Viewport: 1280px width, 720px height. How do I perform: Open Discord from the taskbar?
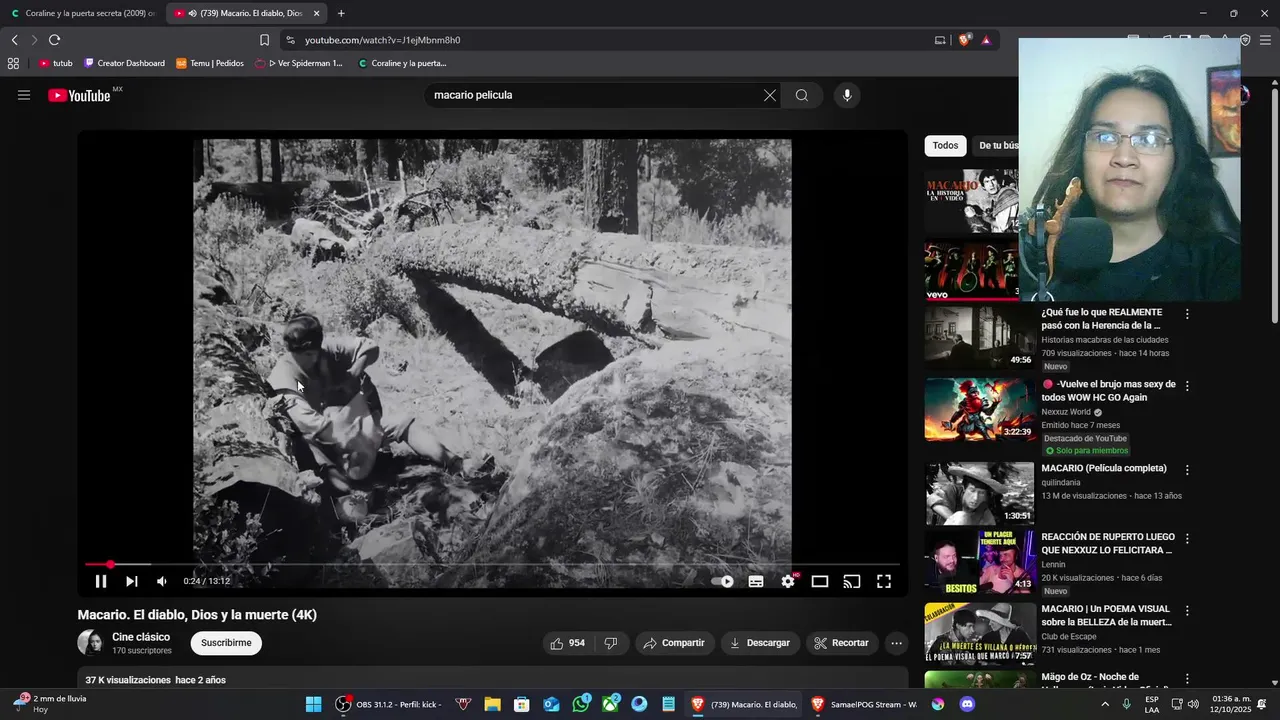click(x=967, y=704)
